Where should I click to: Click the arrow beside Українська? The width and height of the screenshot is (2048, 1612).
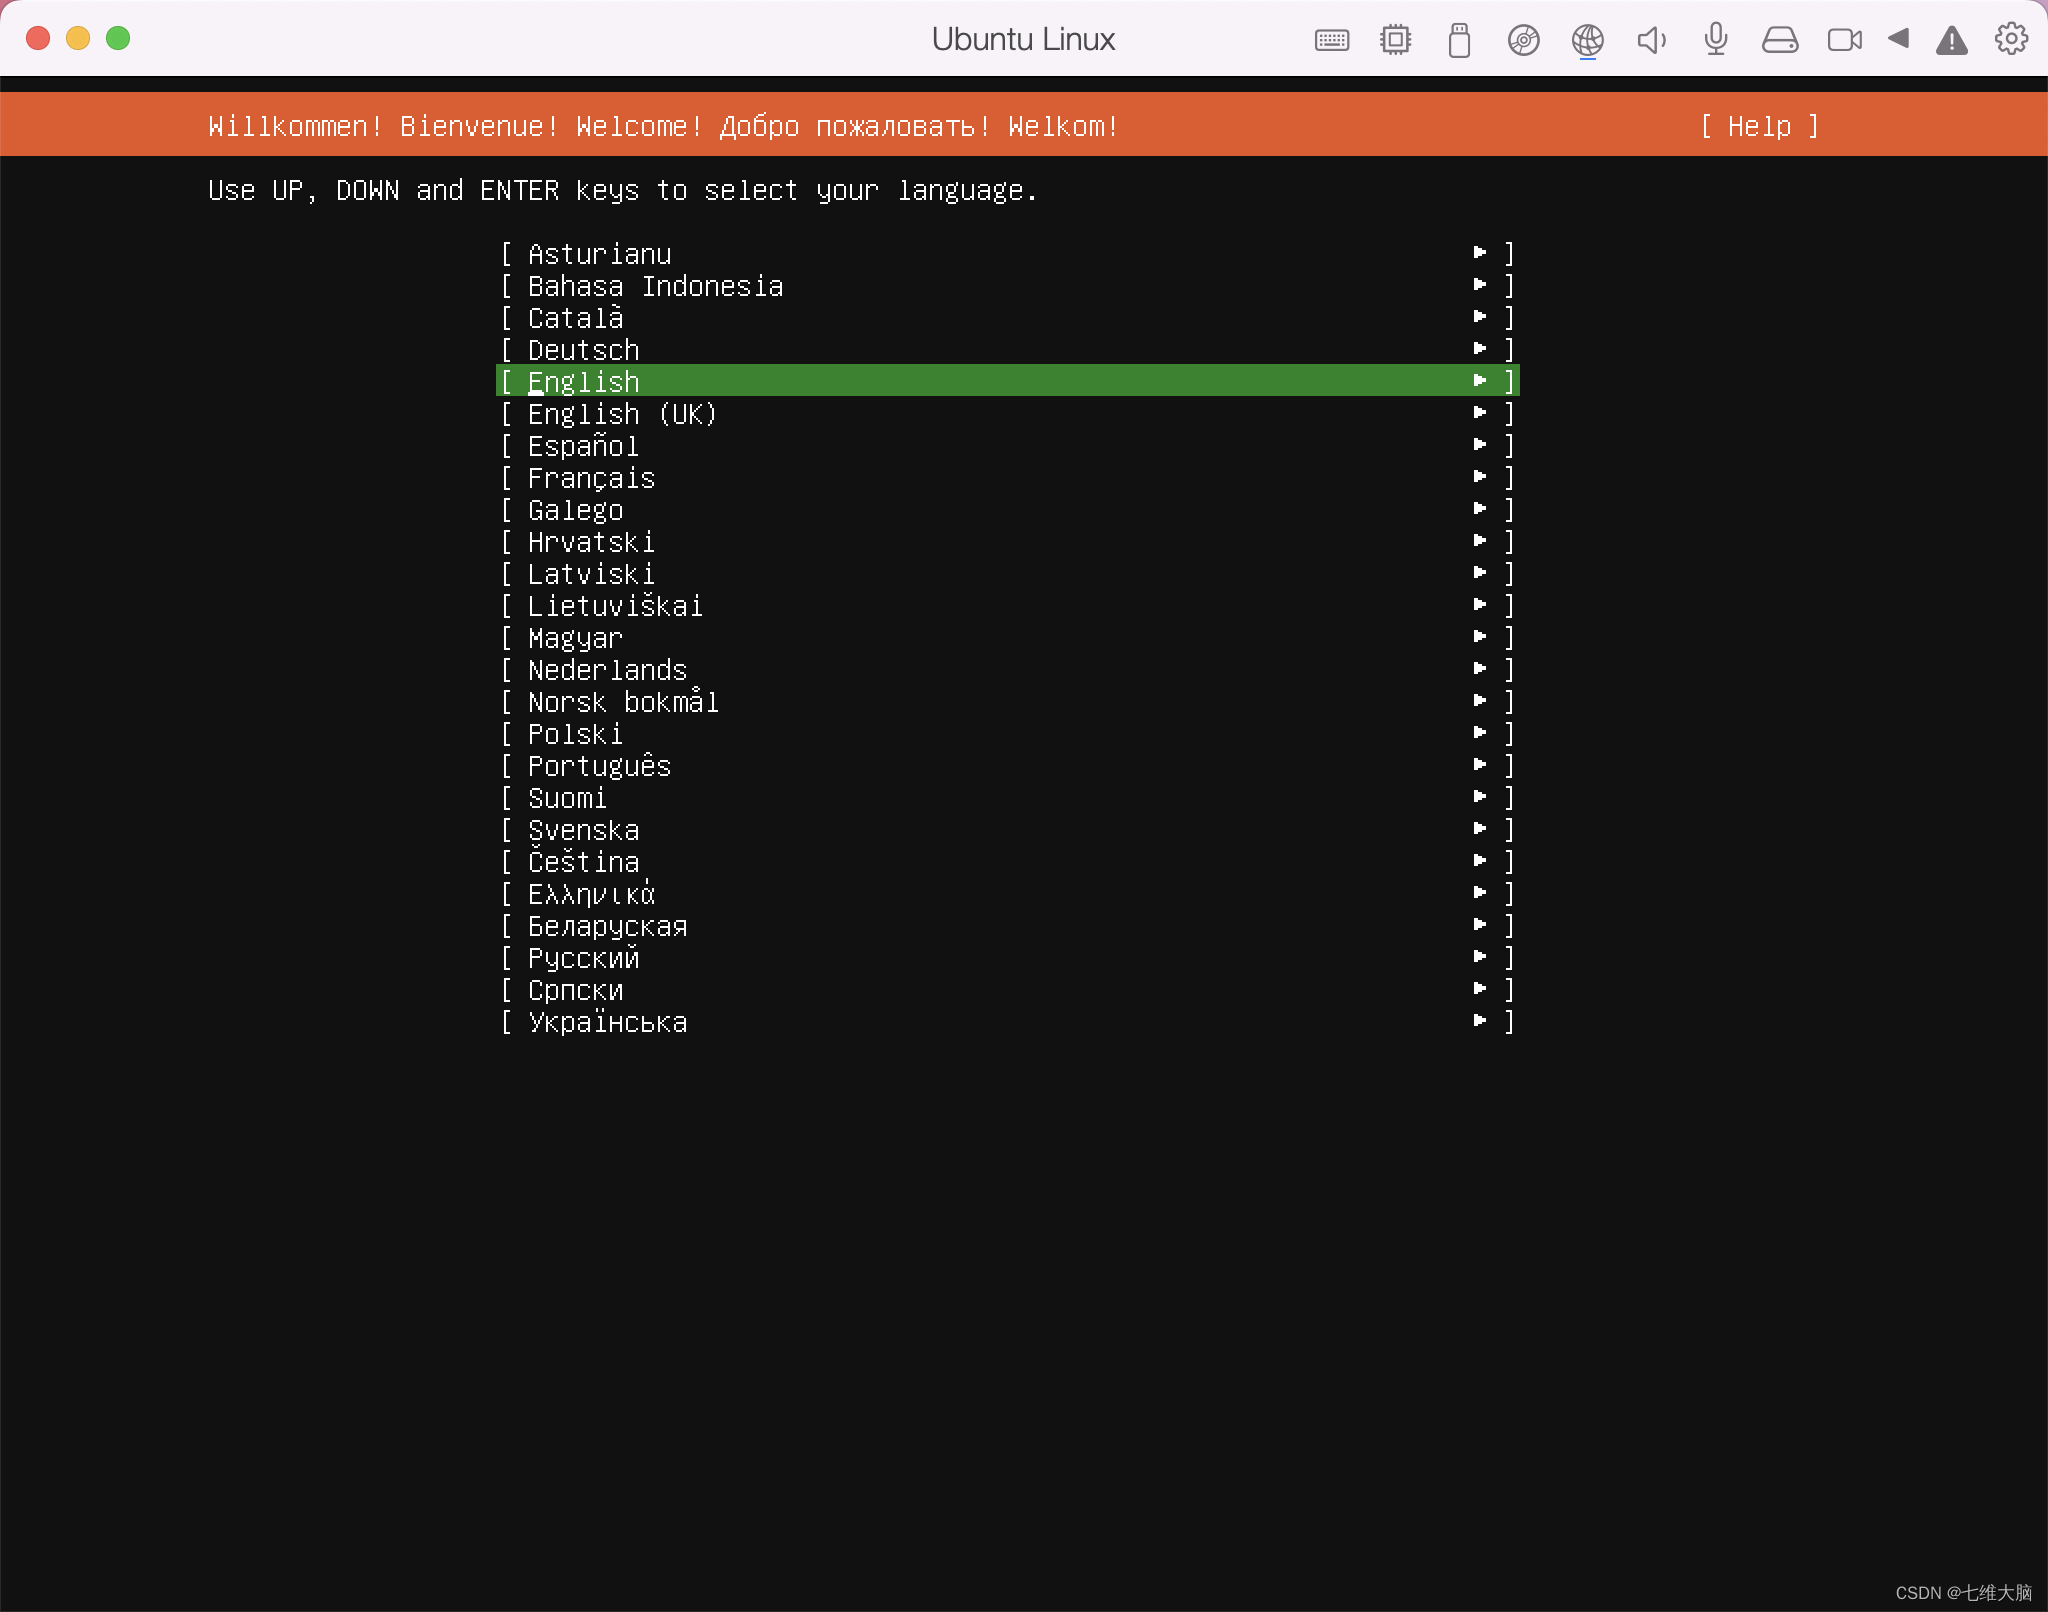click(x=1480, y=1020)
